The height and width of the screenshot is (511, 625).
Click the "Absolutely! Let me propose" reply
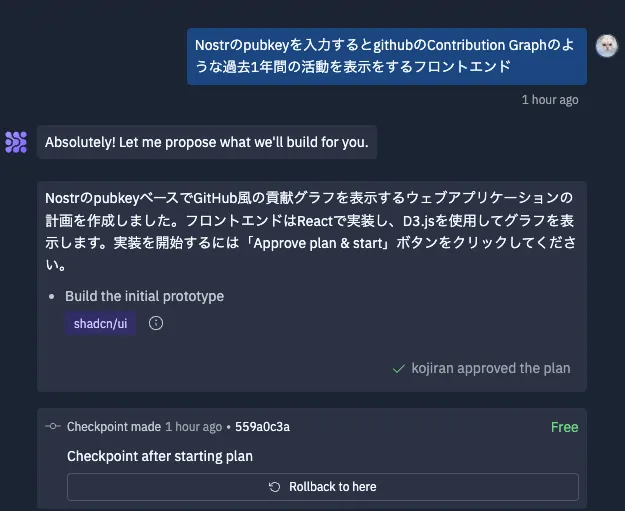click(x=207, y=142)
